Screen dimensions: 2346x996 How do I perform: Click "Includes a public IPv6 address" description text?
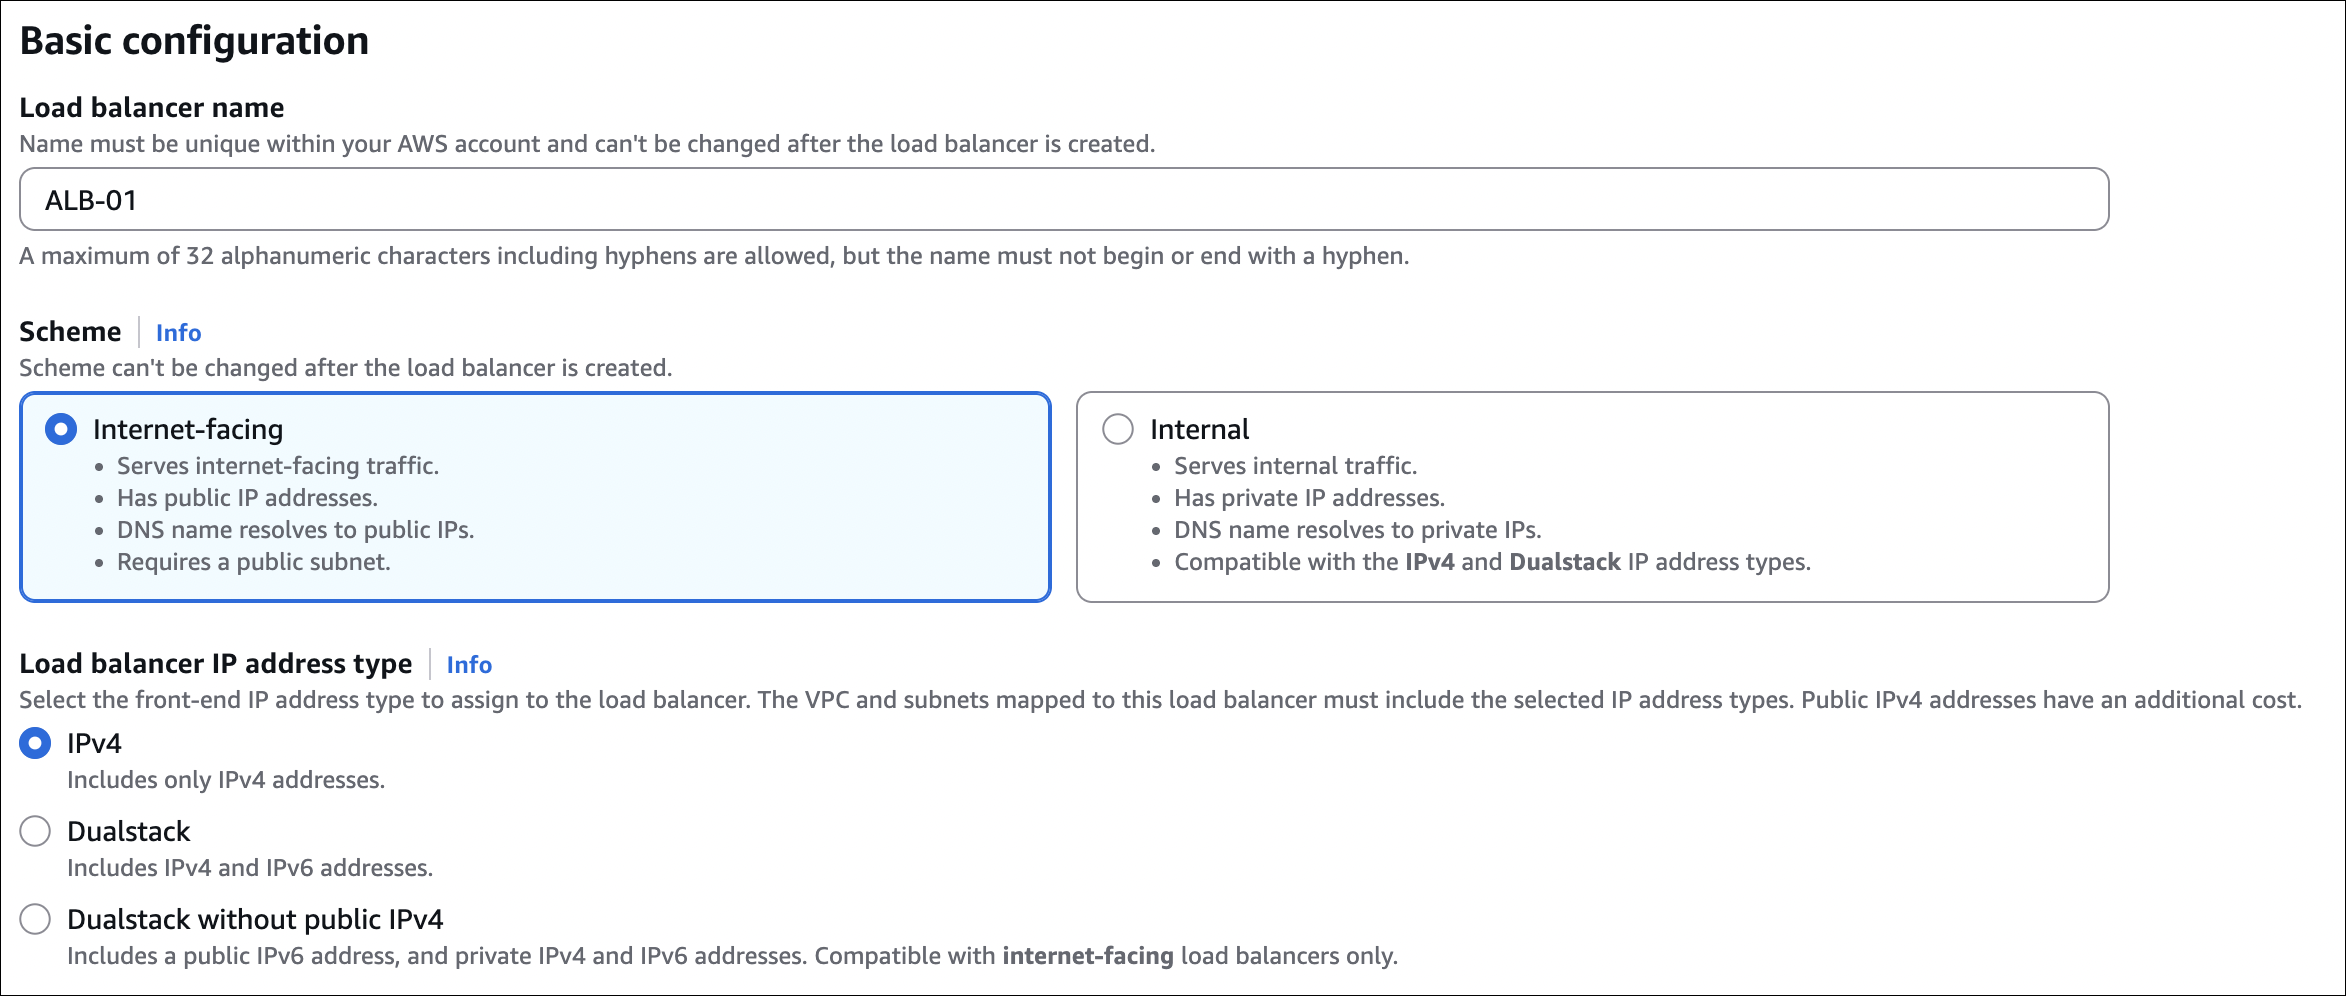click(x=732, y=956)
